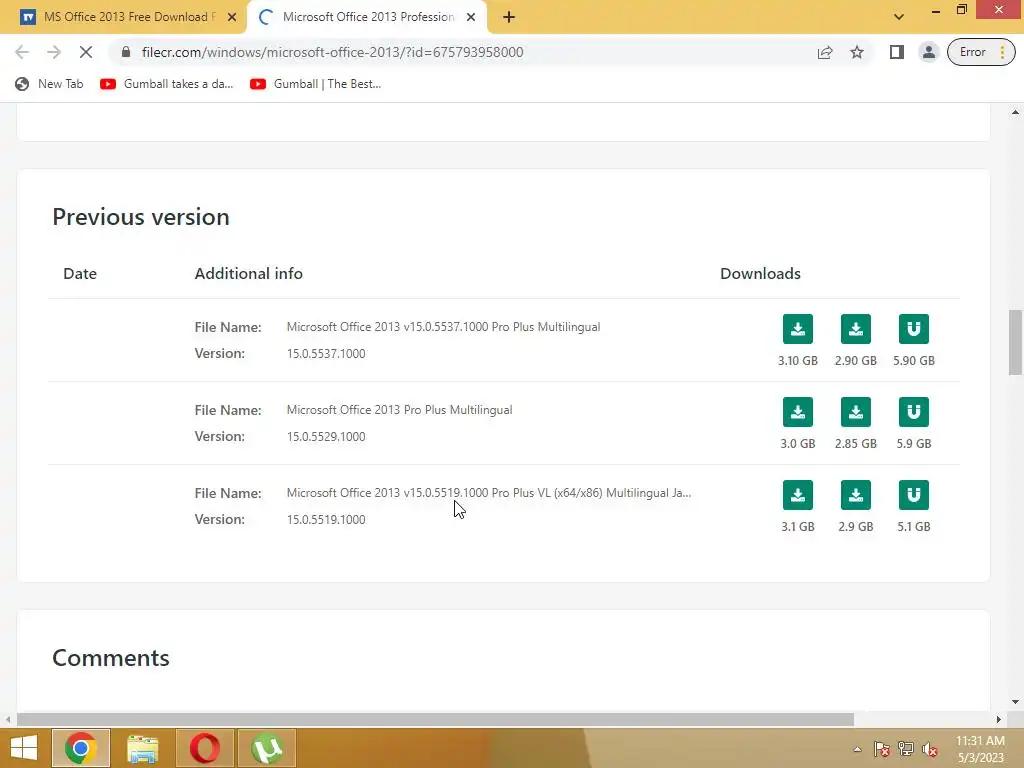This screenshot has width=1024, height=768.
Task: Open Chrome from the taskbar
Action: [80, 748]
